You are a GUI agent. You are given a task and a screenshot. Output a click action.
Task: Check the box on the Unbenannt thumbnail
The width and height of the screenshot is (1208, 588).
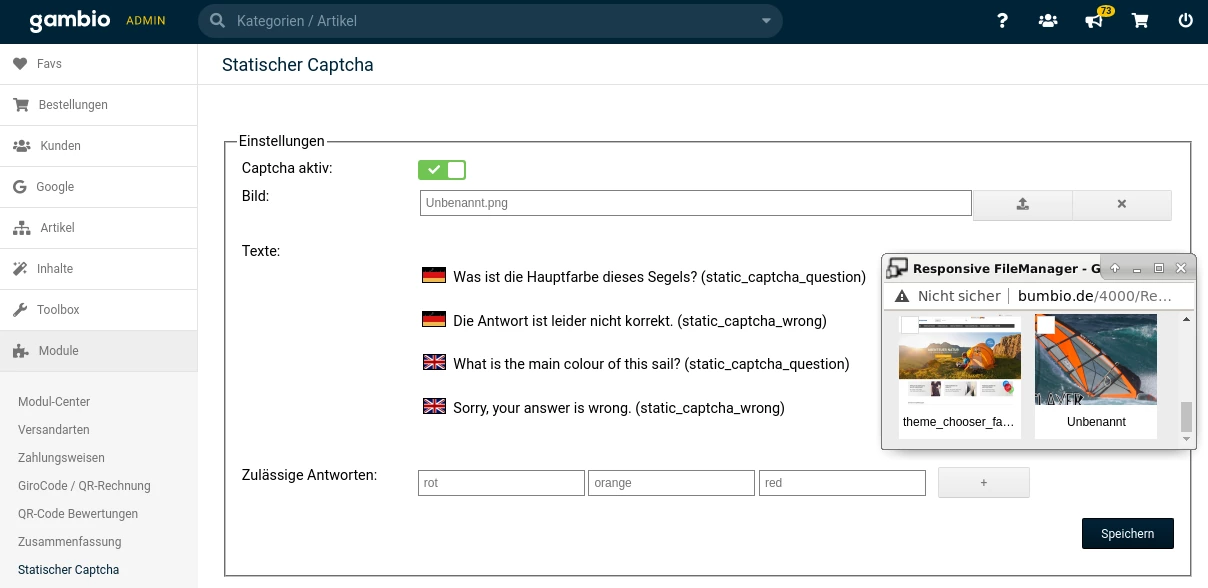pyautogui.click(x=1046, y=325)
